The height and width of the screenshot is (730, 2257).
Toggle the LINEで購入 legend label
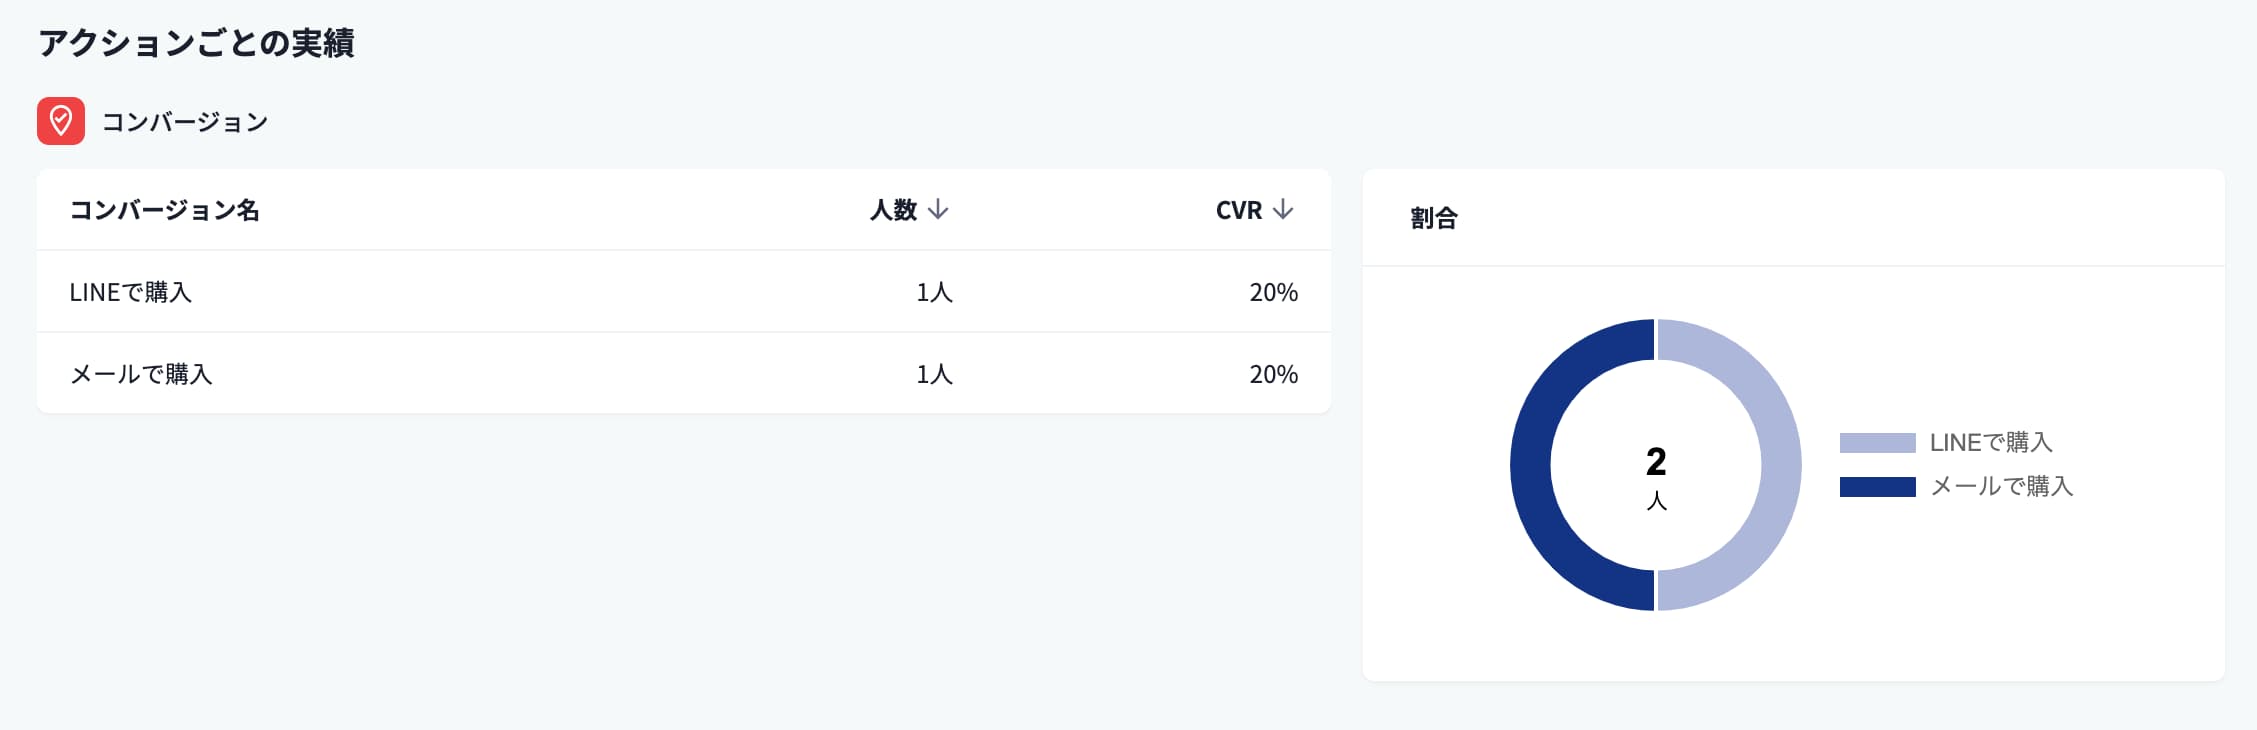pyautogui.click(x=1990, y=443)
